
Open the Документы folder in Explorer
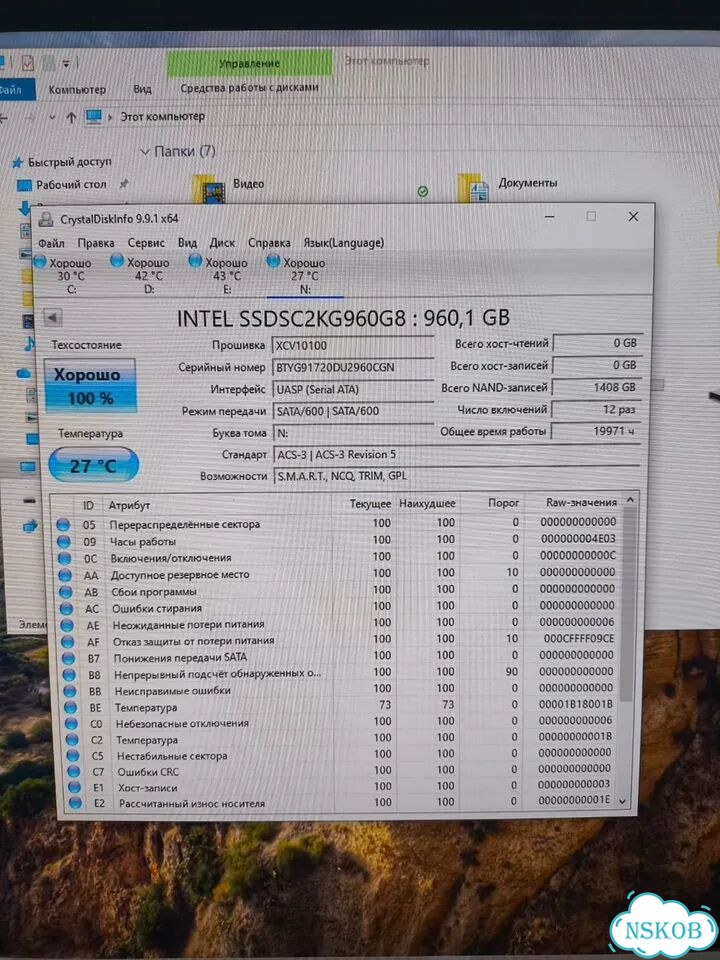tap(508, 187)
